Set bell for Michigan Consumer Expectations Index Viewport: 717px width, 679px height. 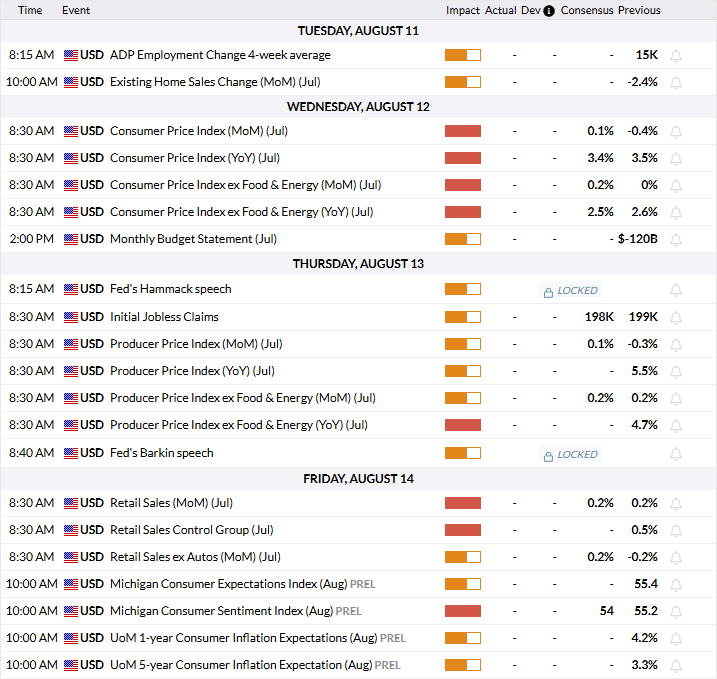click(x=676, y=585)
